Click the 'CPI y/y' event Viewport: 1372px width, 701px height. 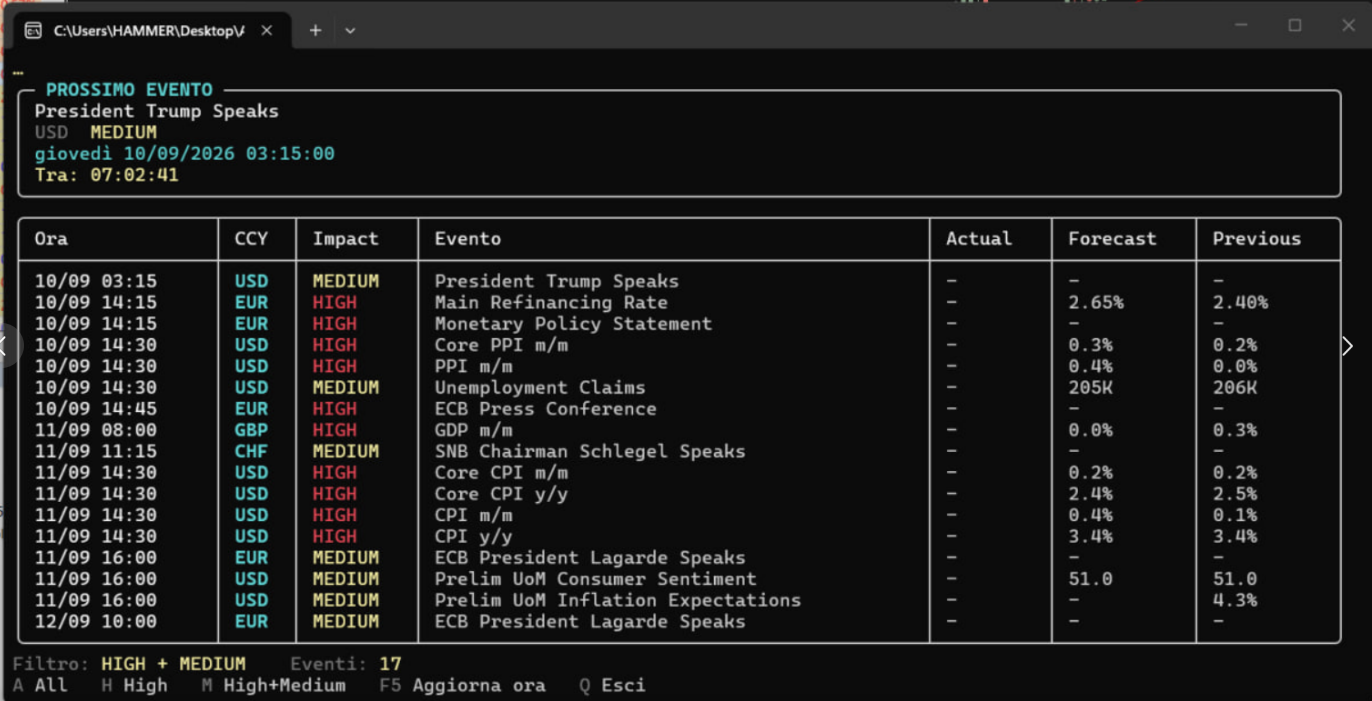pos(473,537)
